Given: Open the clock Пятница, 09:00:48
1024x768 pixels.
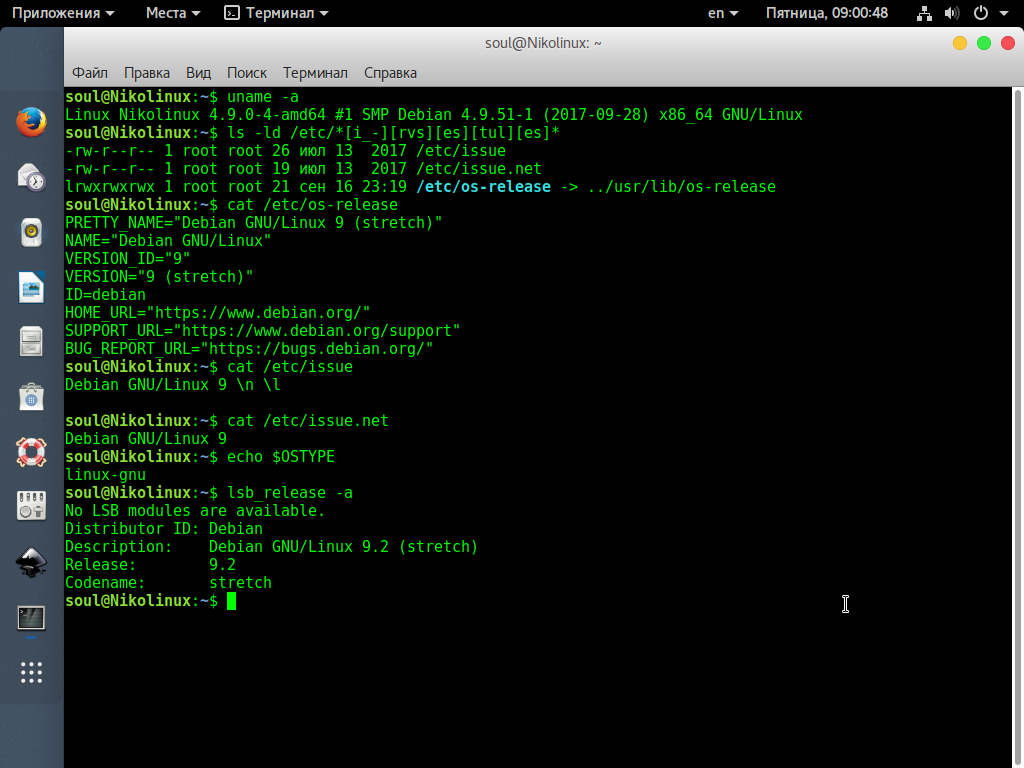Looking at the screenshot, I should (827, 13).
